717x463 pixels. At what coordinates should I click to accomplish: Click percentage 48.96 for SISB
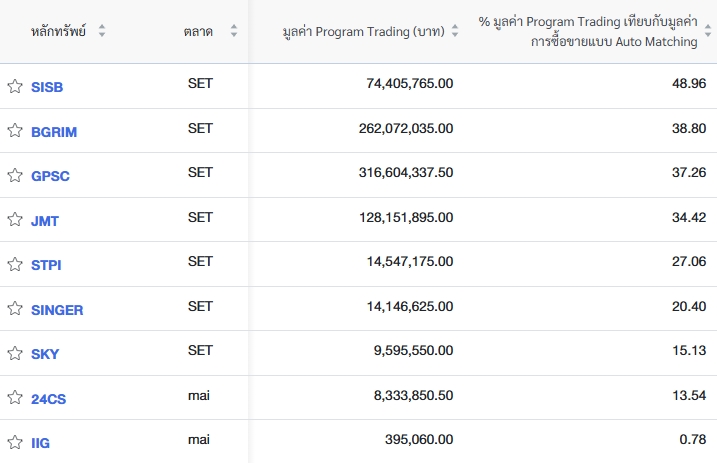(689, 83)
